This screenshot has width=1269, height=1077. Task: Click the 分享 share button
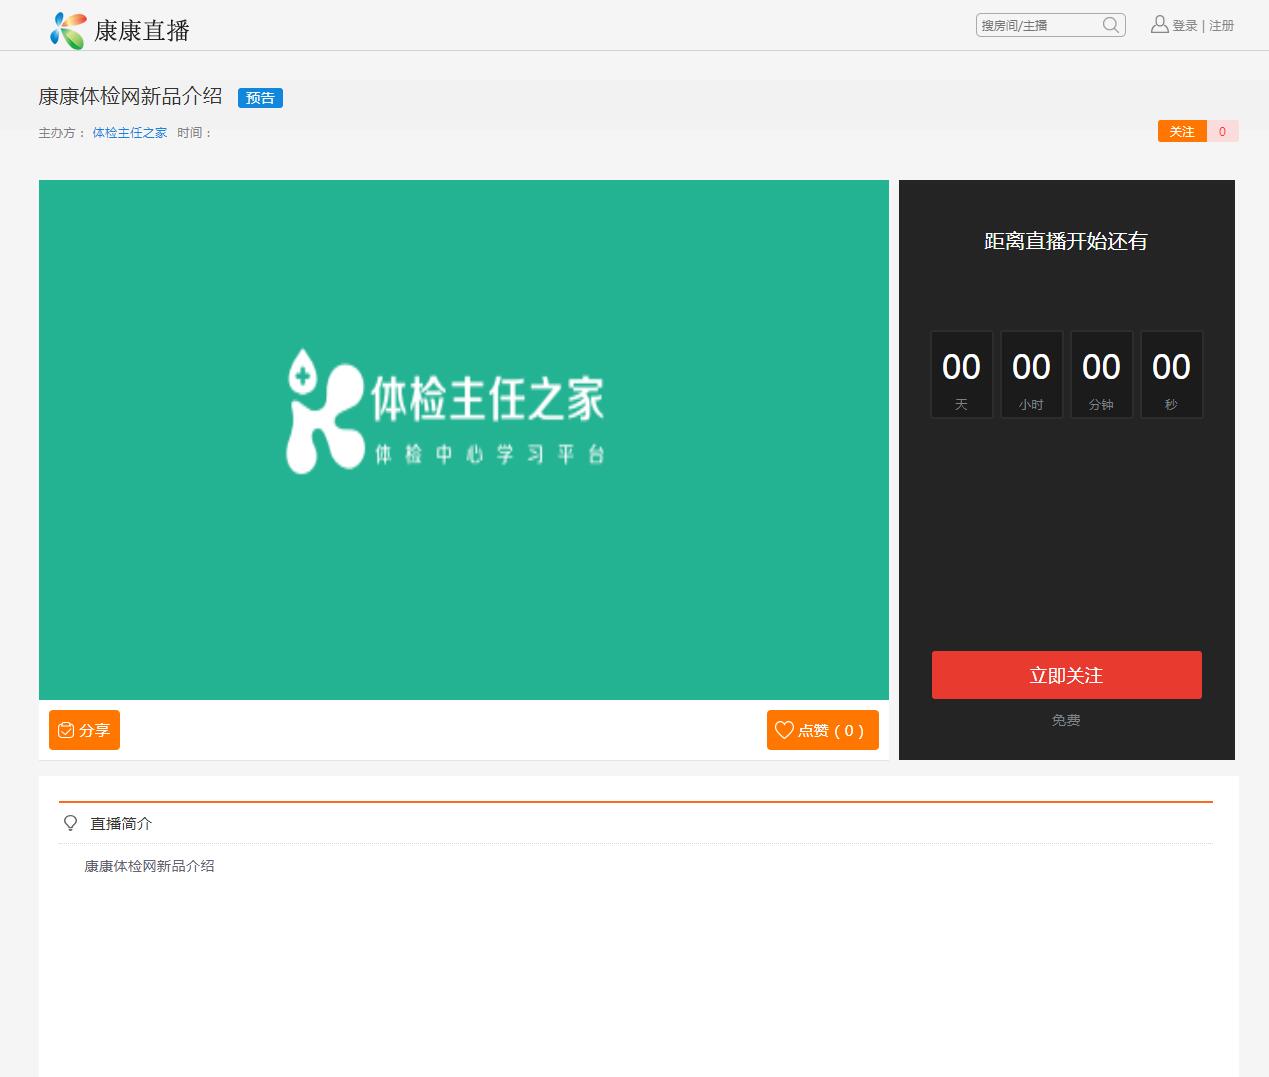pos(84,730)
